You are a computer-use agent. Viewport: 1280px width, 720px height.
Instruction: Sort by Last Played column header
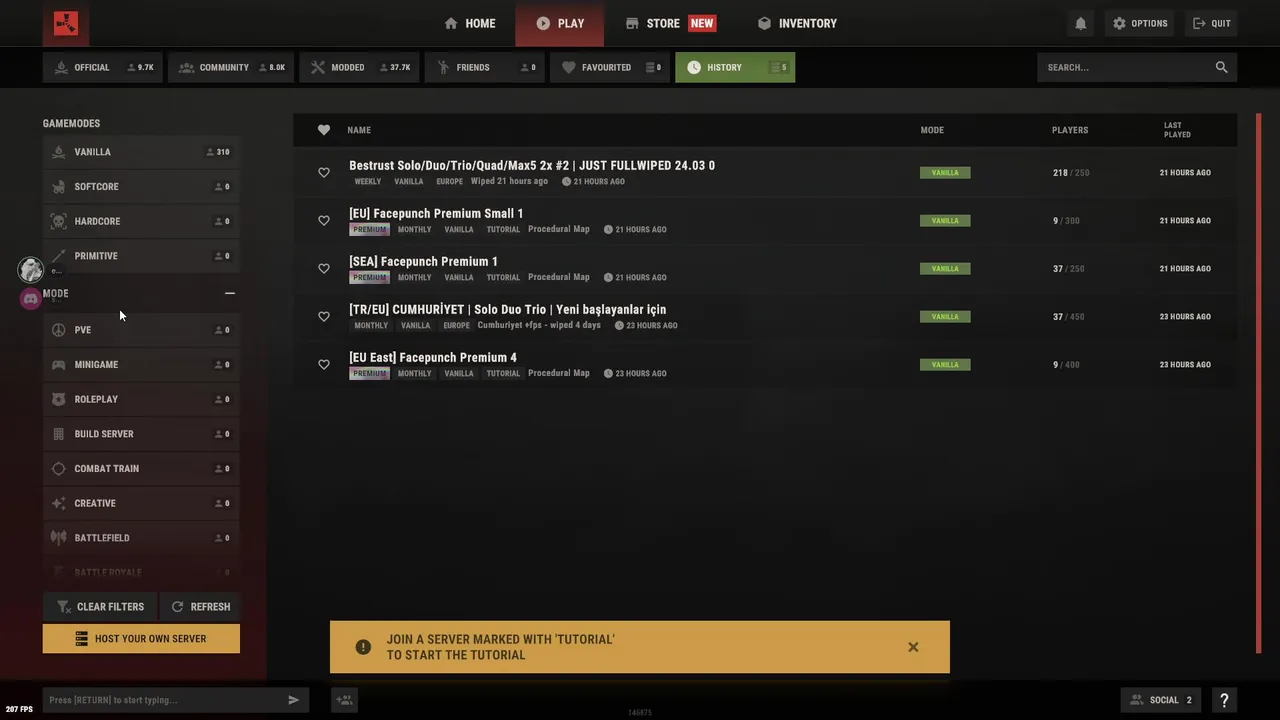coord(1177,130)
